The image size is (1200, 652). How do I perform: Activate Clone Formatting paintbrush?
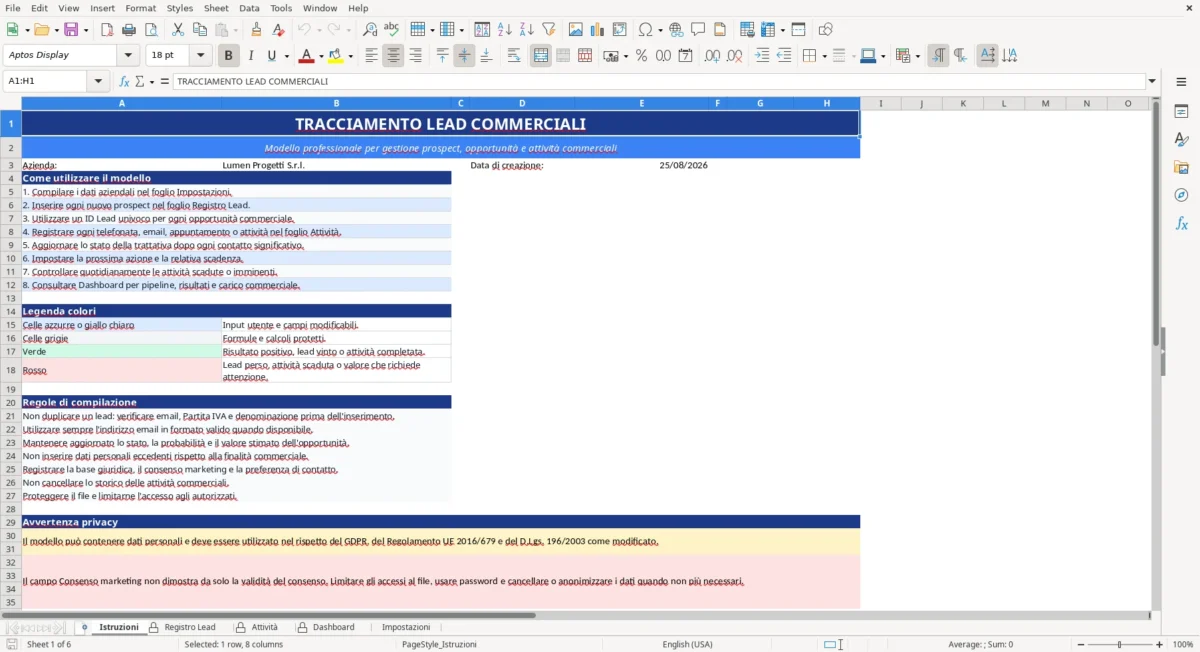257,30
